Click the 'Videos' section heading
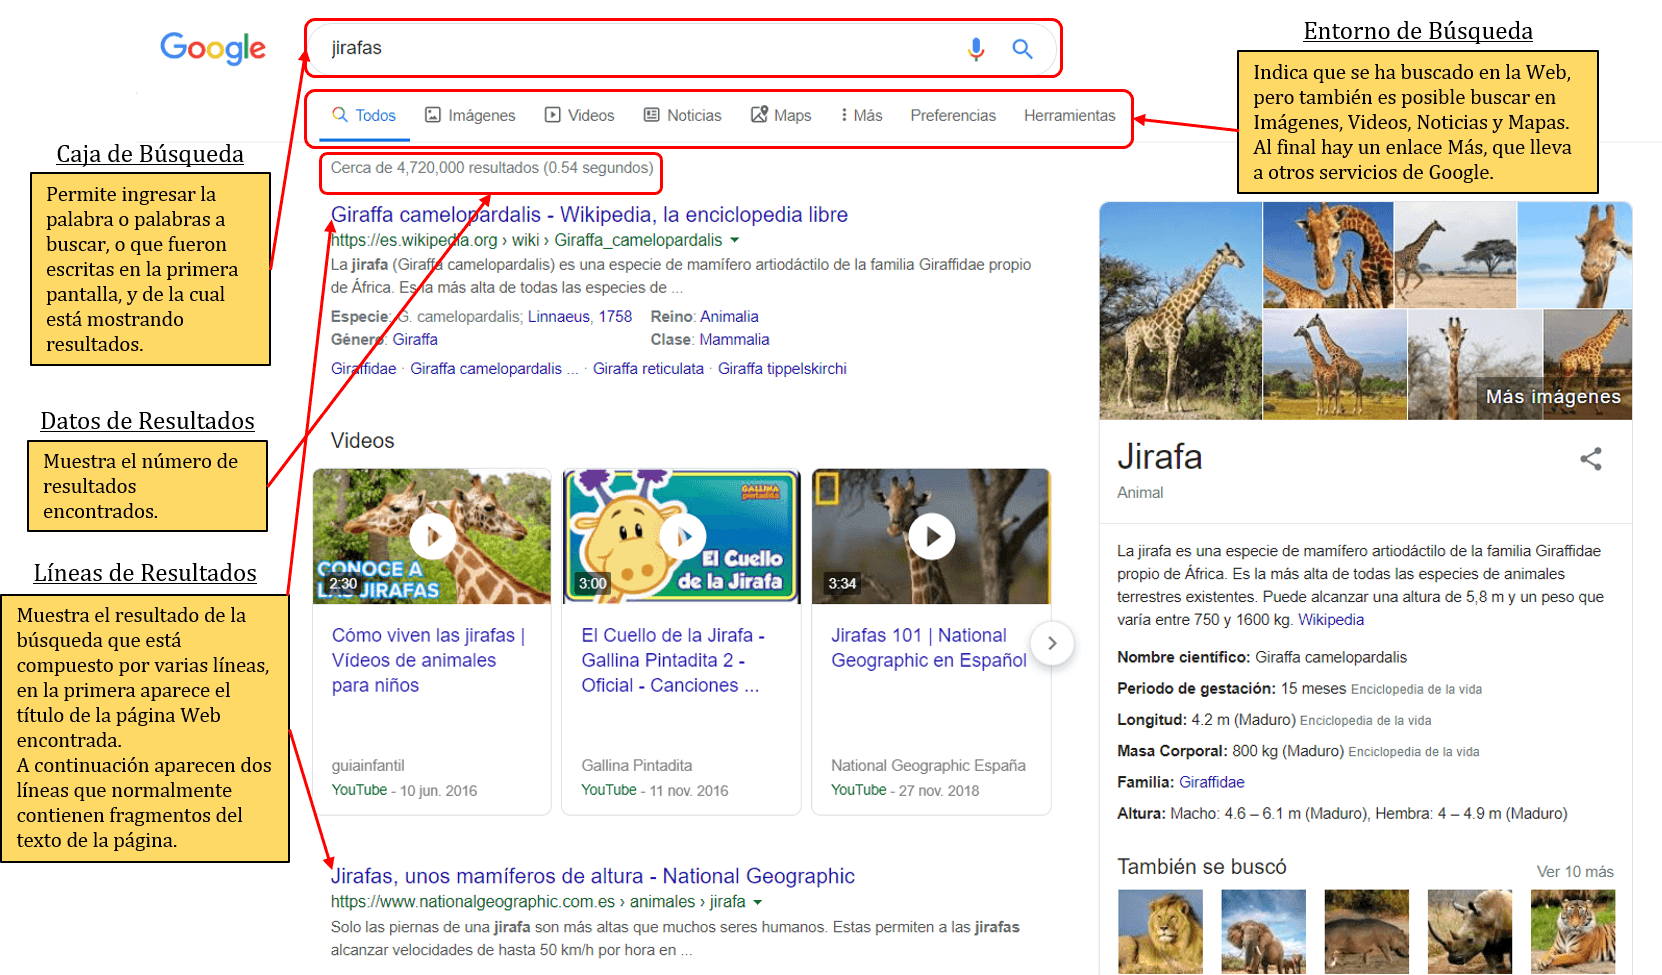1662x975 pixels. click(x=362, y=441)
